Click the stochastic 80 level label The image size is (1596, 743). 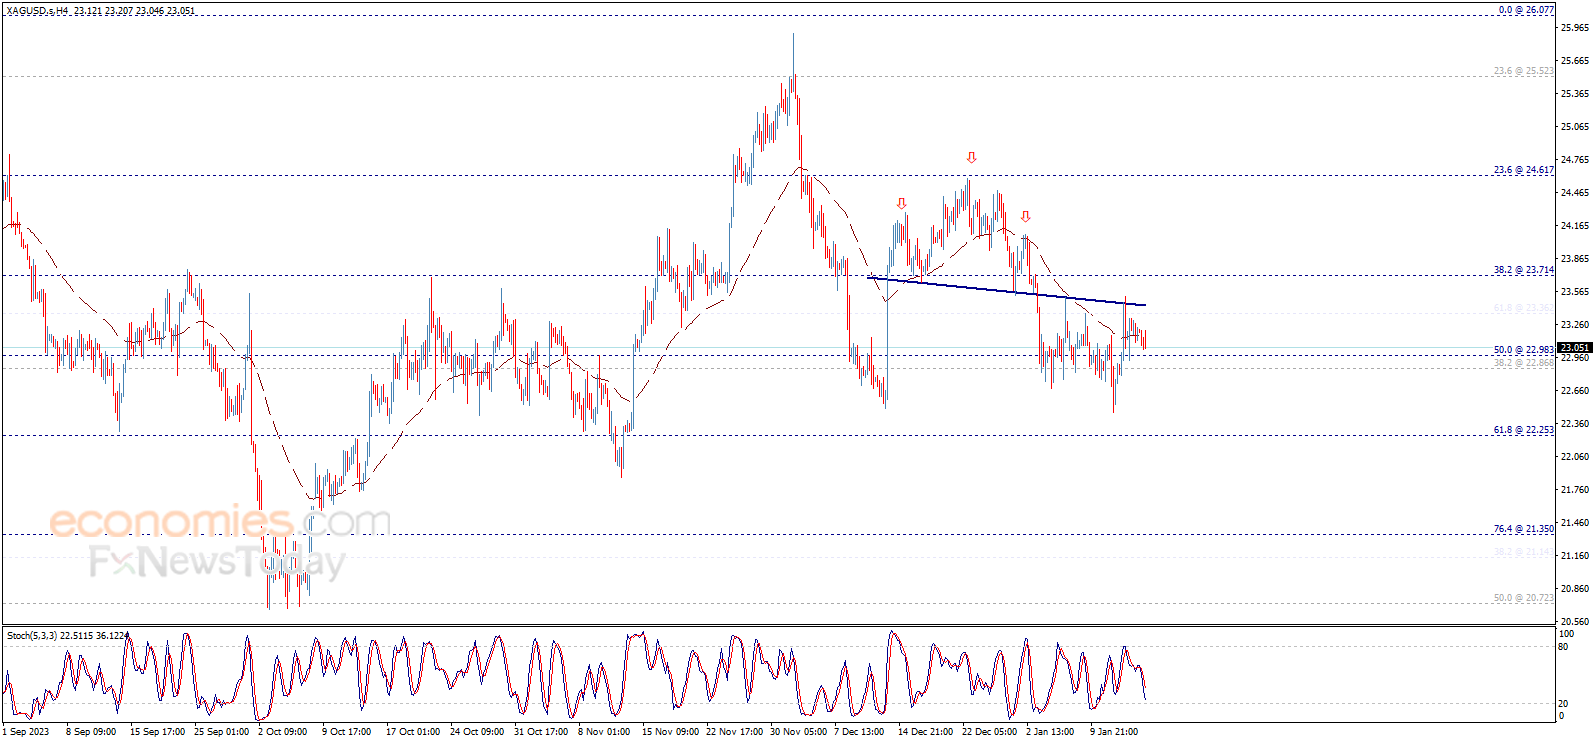[x=1563, y=647]
